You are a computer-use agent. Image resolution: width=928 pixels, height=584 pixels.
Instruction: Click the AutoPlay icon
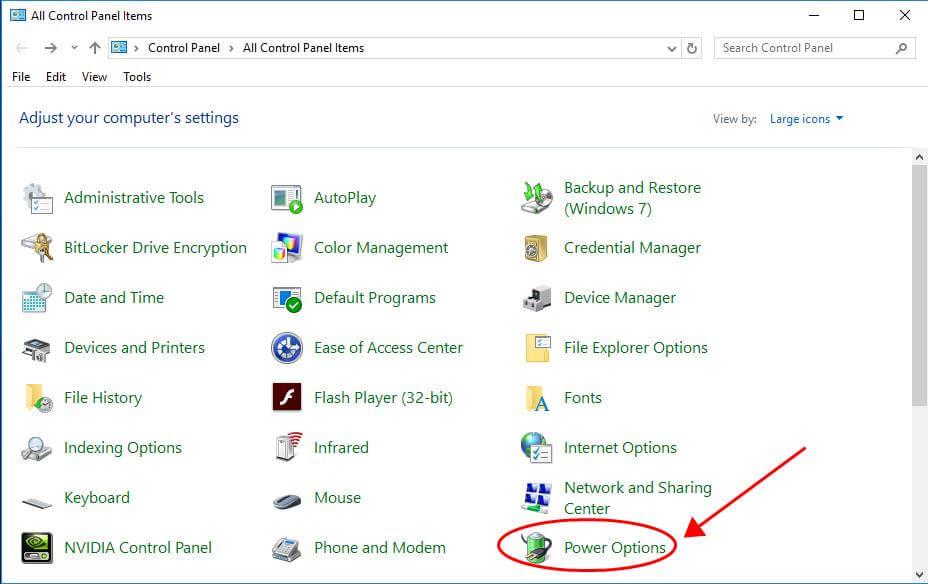pos(287,198)
